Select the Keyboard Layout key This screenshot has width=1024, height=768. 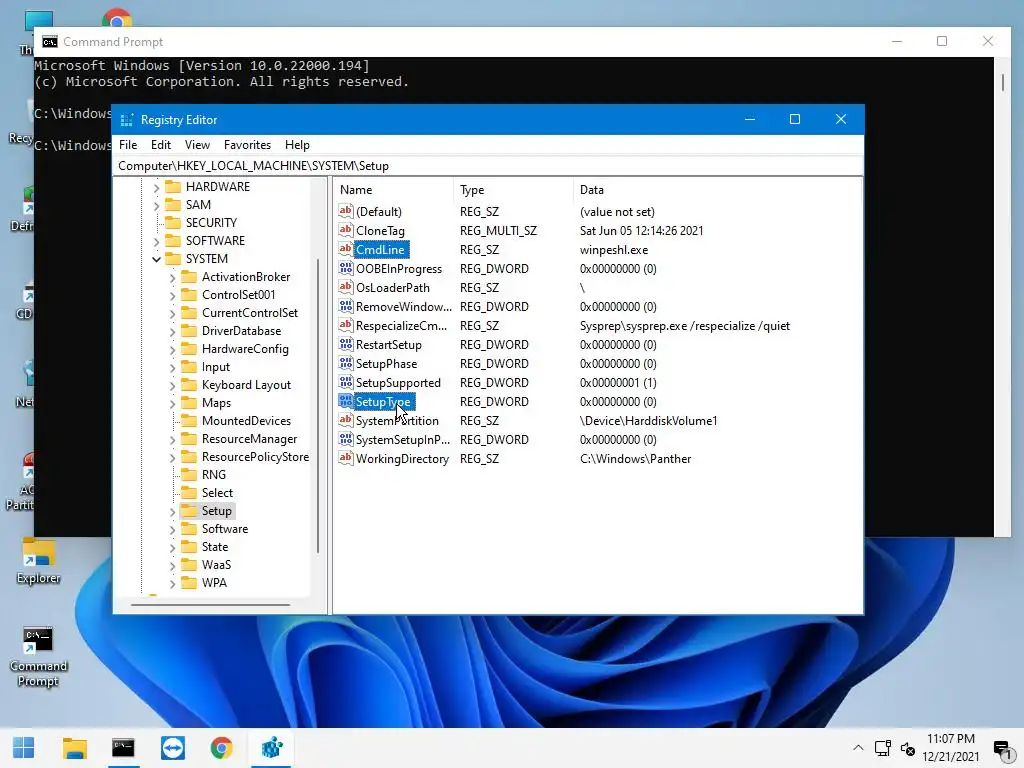246,385
